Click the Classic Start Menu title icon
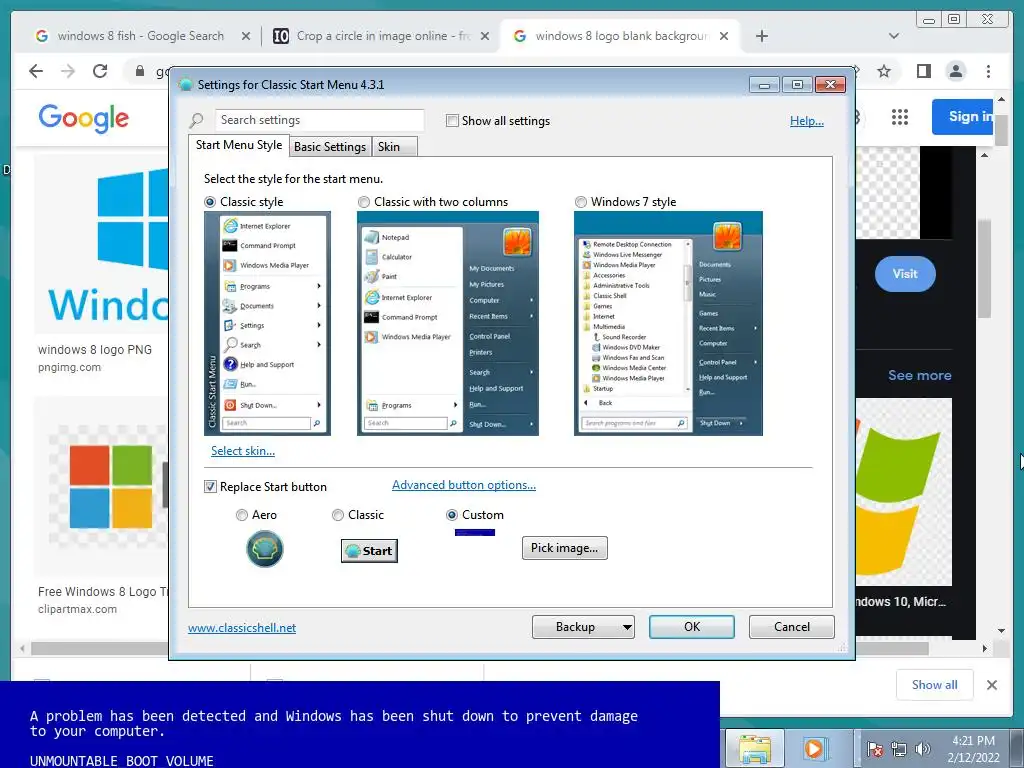 (x=185, y=85)
